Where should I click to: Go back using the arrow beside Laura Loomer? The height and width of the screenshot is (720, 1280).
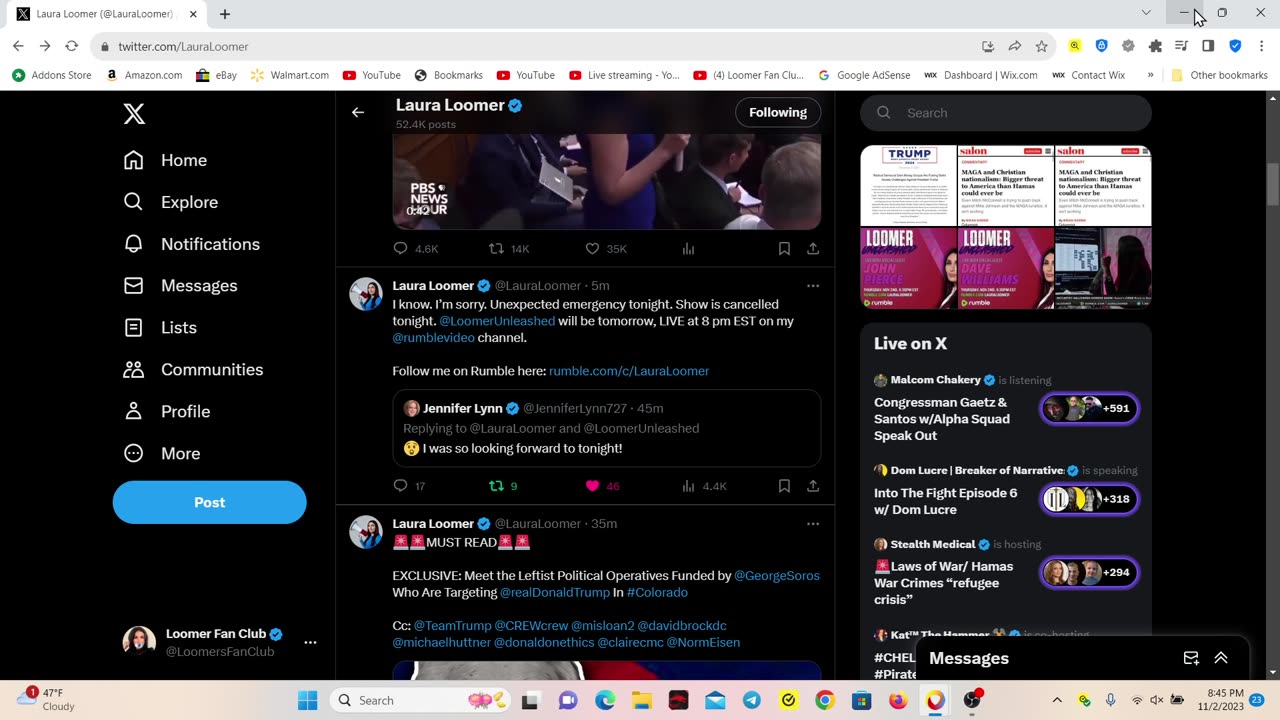click(358, 112)
